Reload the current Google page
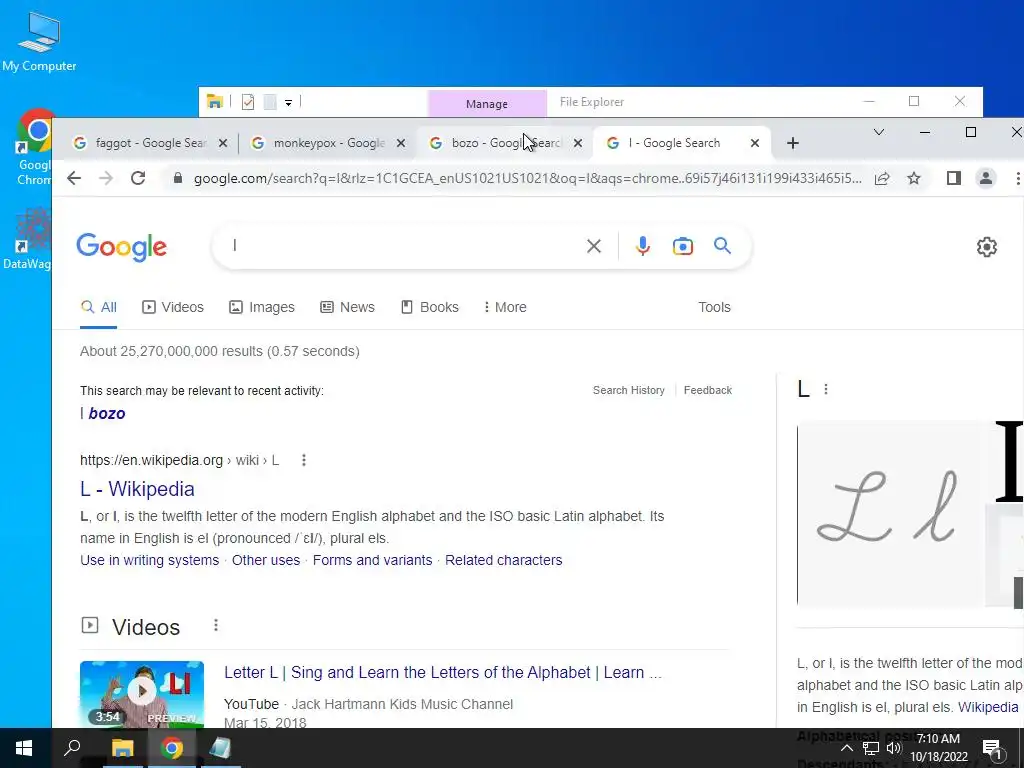The height and width of the screenshot is (768, 1024). click(x=138, y=178)
